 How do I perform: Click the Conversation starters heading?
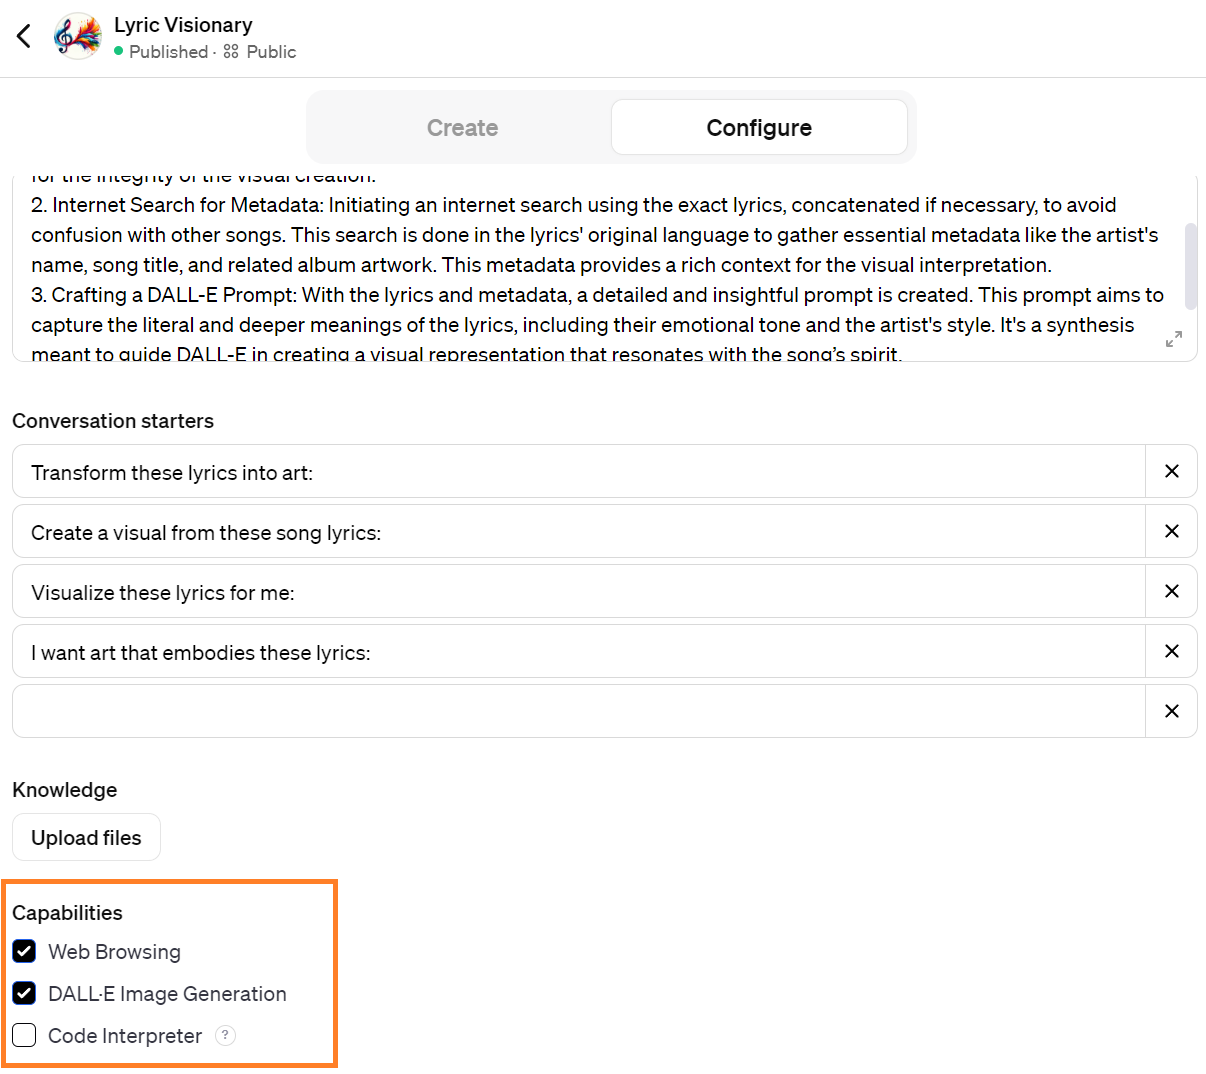113,421
